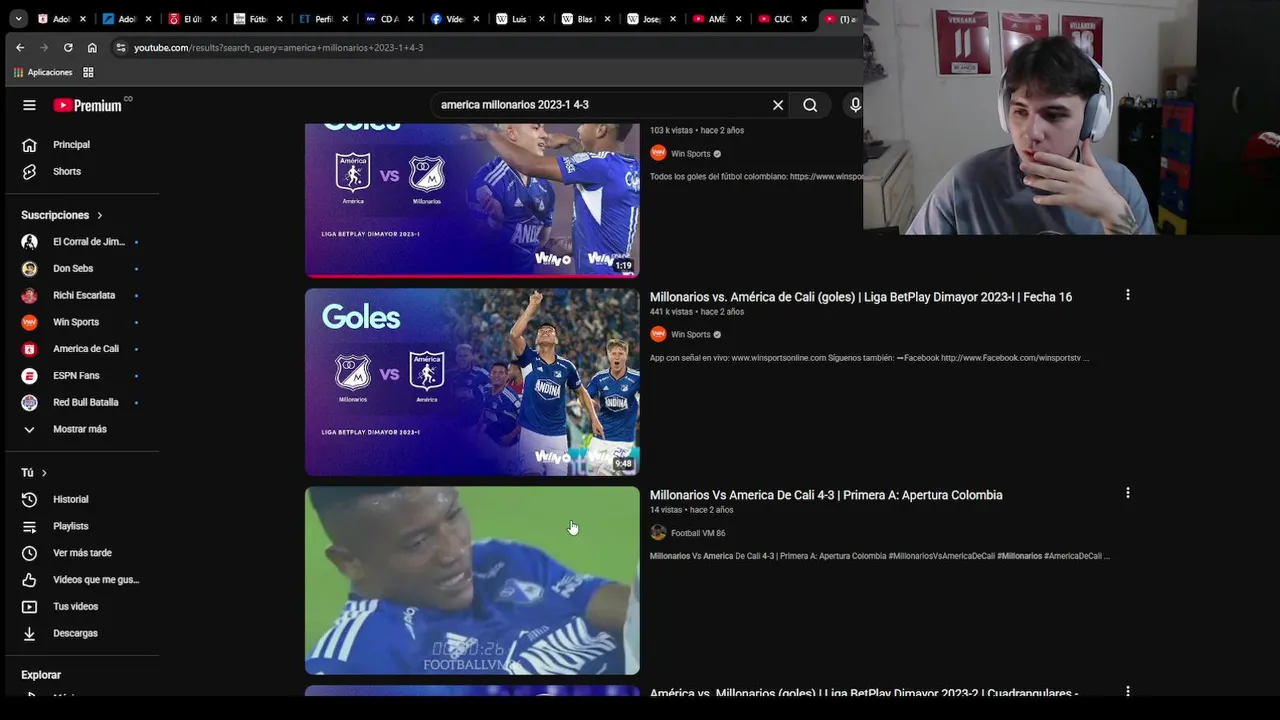Expand the Suscripciones section chevron
The image size is (1280, 720).
100,215
